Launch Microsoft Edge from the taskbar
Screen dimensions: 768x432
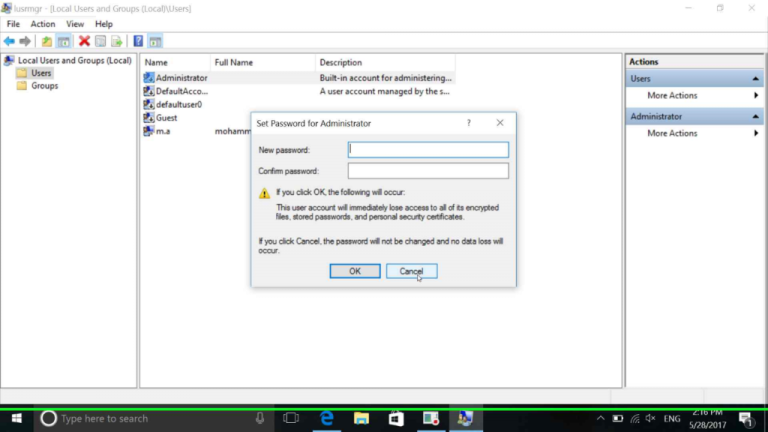coord(327,418)
